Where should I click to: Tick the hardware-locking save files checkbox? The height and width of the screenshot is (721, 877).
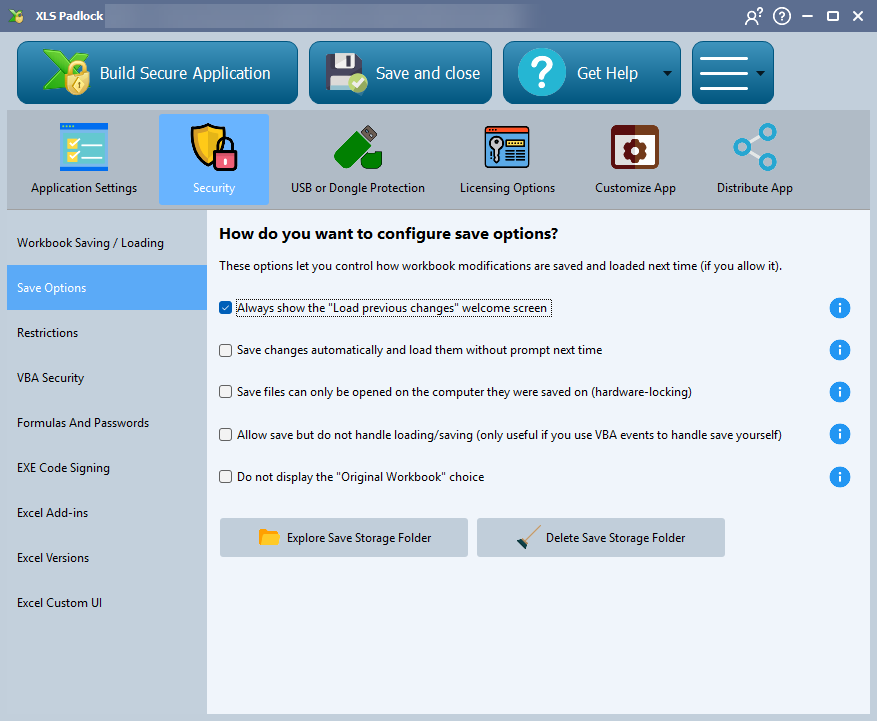pos(226,392)
